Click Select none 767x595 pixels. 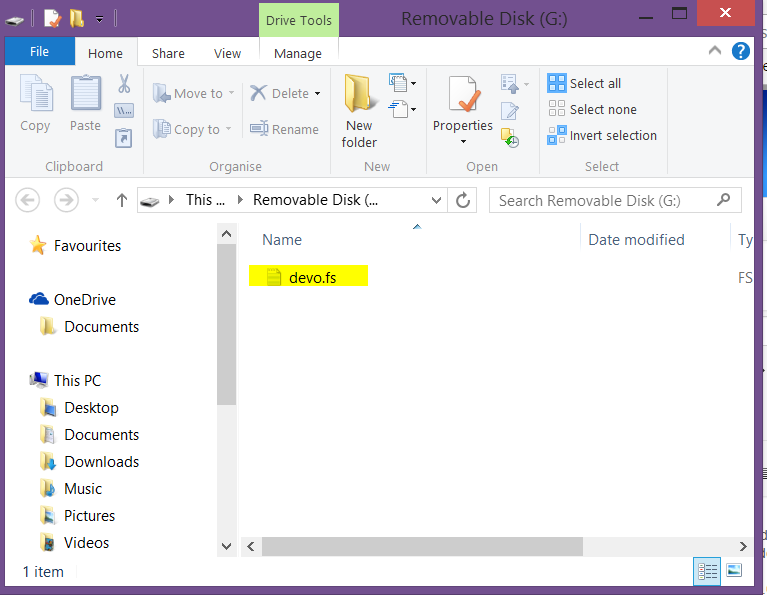point(592,109)
